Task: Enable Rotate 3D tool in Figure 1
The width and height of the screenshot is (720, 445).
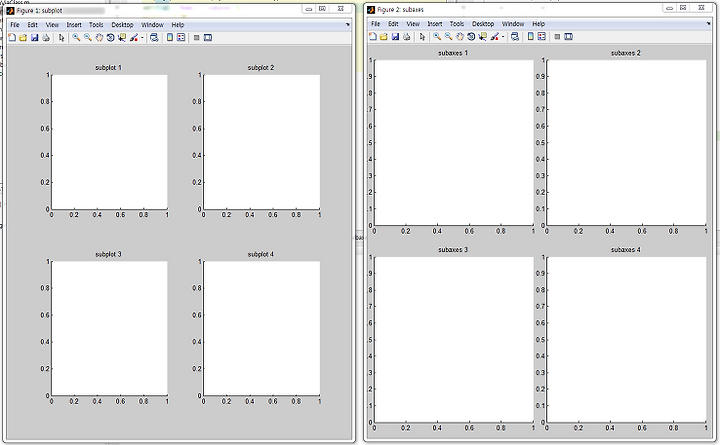Action: pyautogui.click(x=110, y=38)
